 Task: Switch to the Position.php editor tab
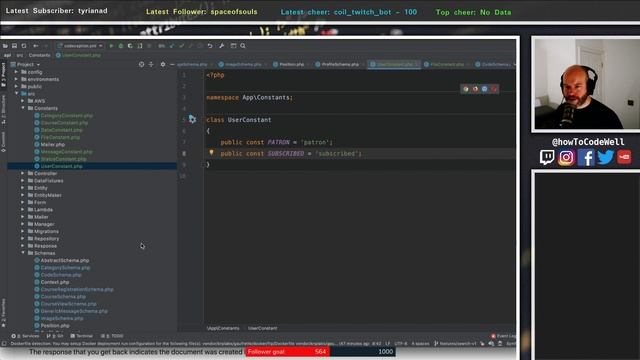click(x=288, y=64)
